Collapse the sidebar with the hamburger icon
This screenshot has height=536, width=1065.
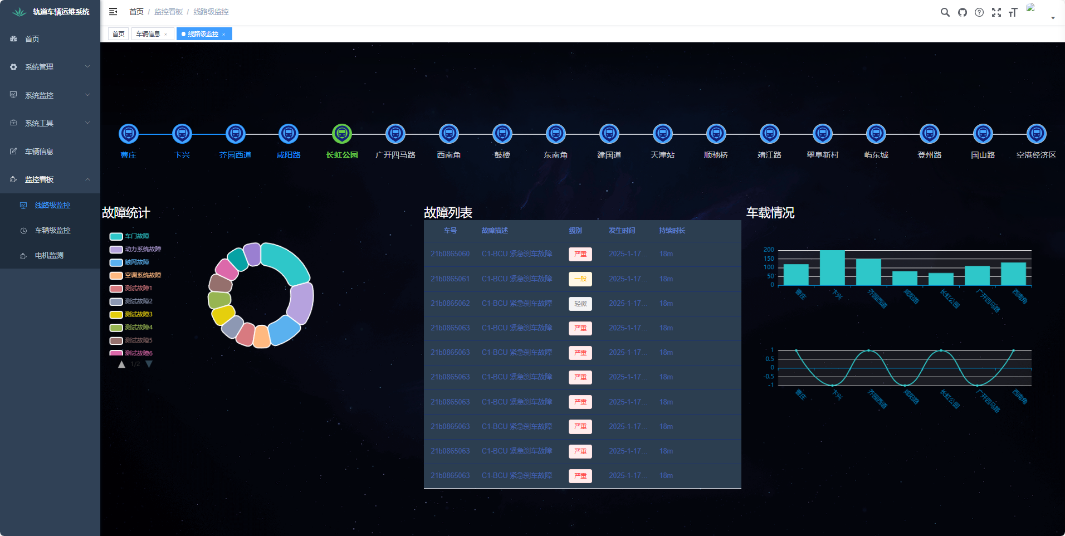[113, 12]
